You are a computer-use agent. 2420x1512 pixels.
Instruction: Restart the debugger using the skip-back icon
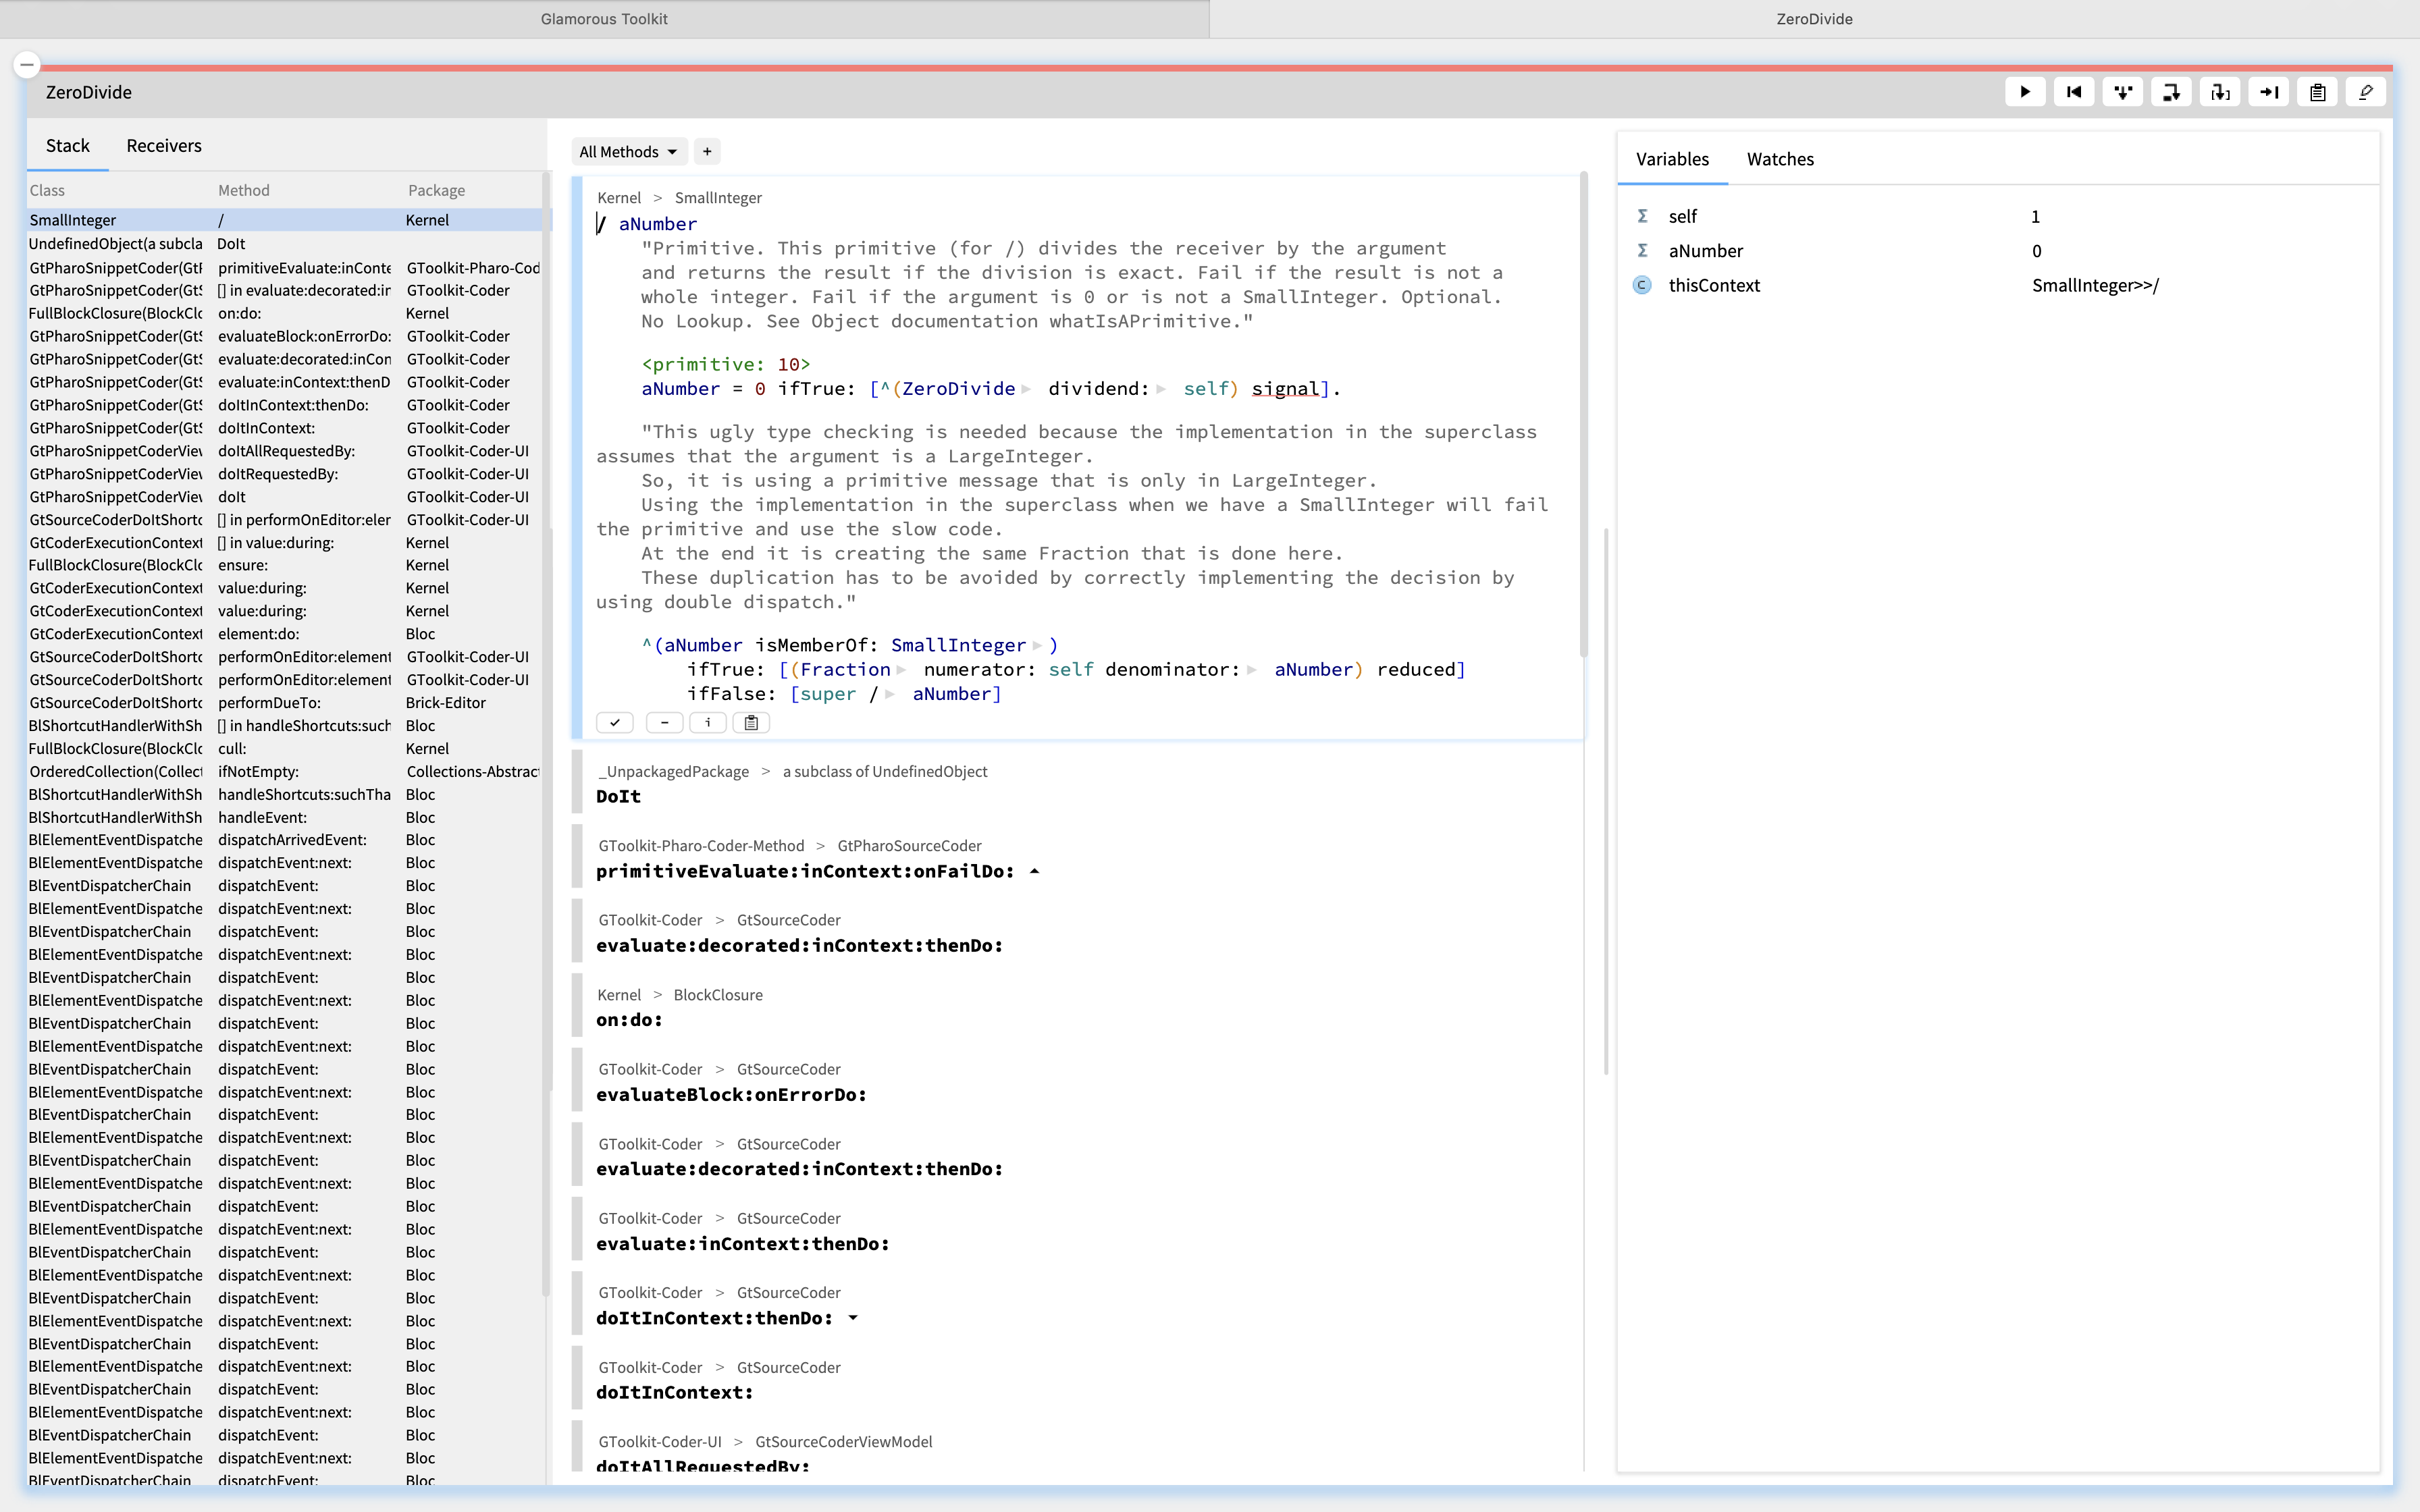point(2073,91)
